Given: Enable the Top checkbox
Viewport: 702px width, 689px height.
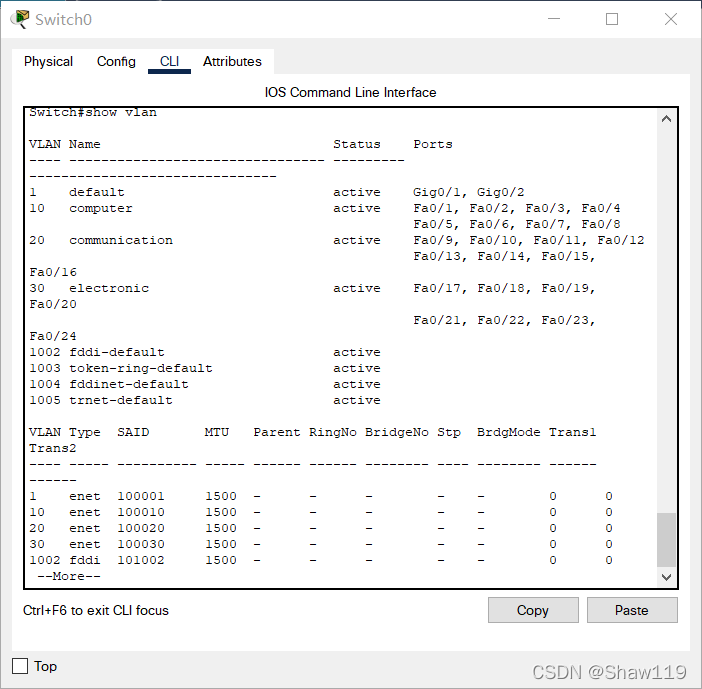Looking at the screenshot, I should pyautogui.click(x=20, y=666).
